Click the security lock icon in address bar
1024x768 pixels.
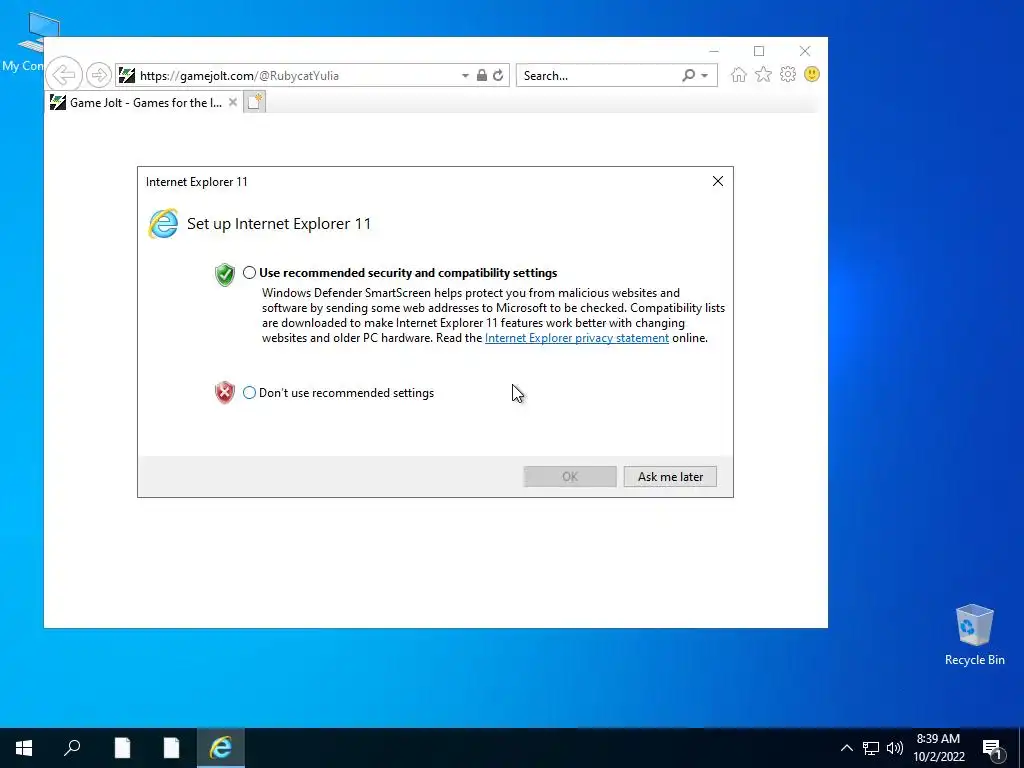point(481,75)
